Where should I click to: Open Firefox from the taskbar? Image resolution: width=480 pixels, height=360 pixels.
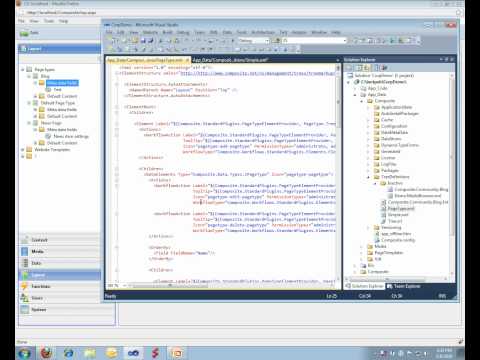pos(47,353)
